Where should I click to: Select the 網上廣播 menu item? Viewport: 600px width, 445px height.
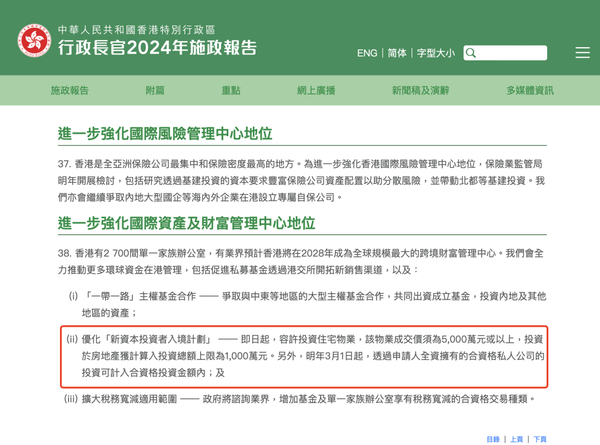[x=316, y=90]
